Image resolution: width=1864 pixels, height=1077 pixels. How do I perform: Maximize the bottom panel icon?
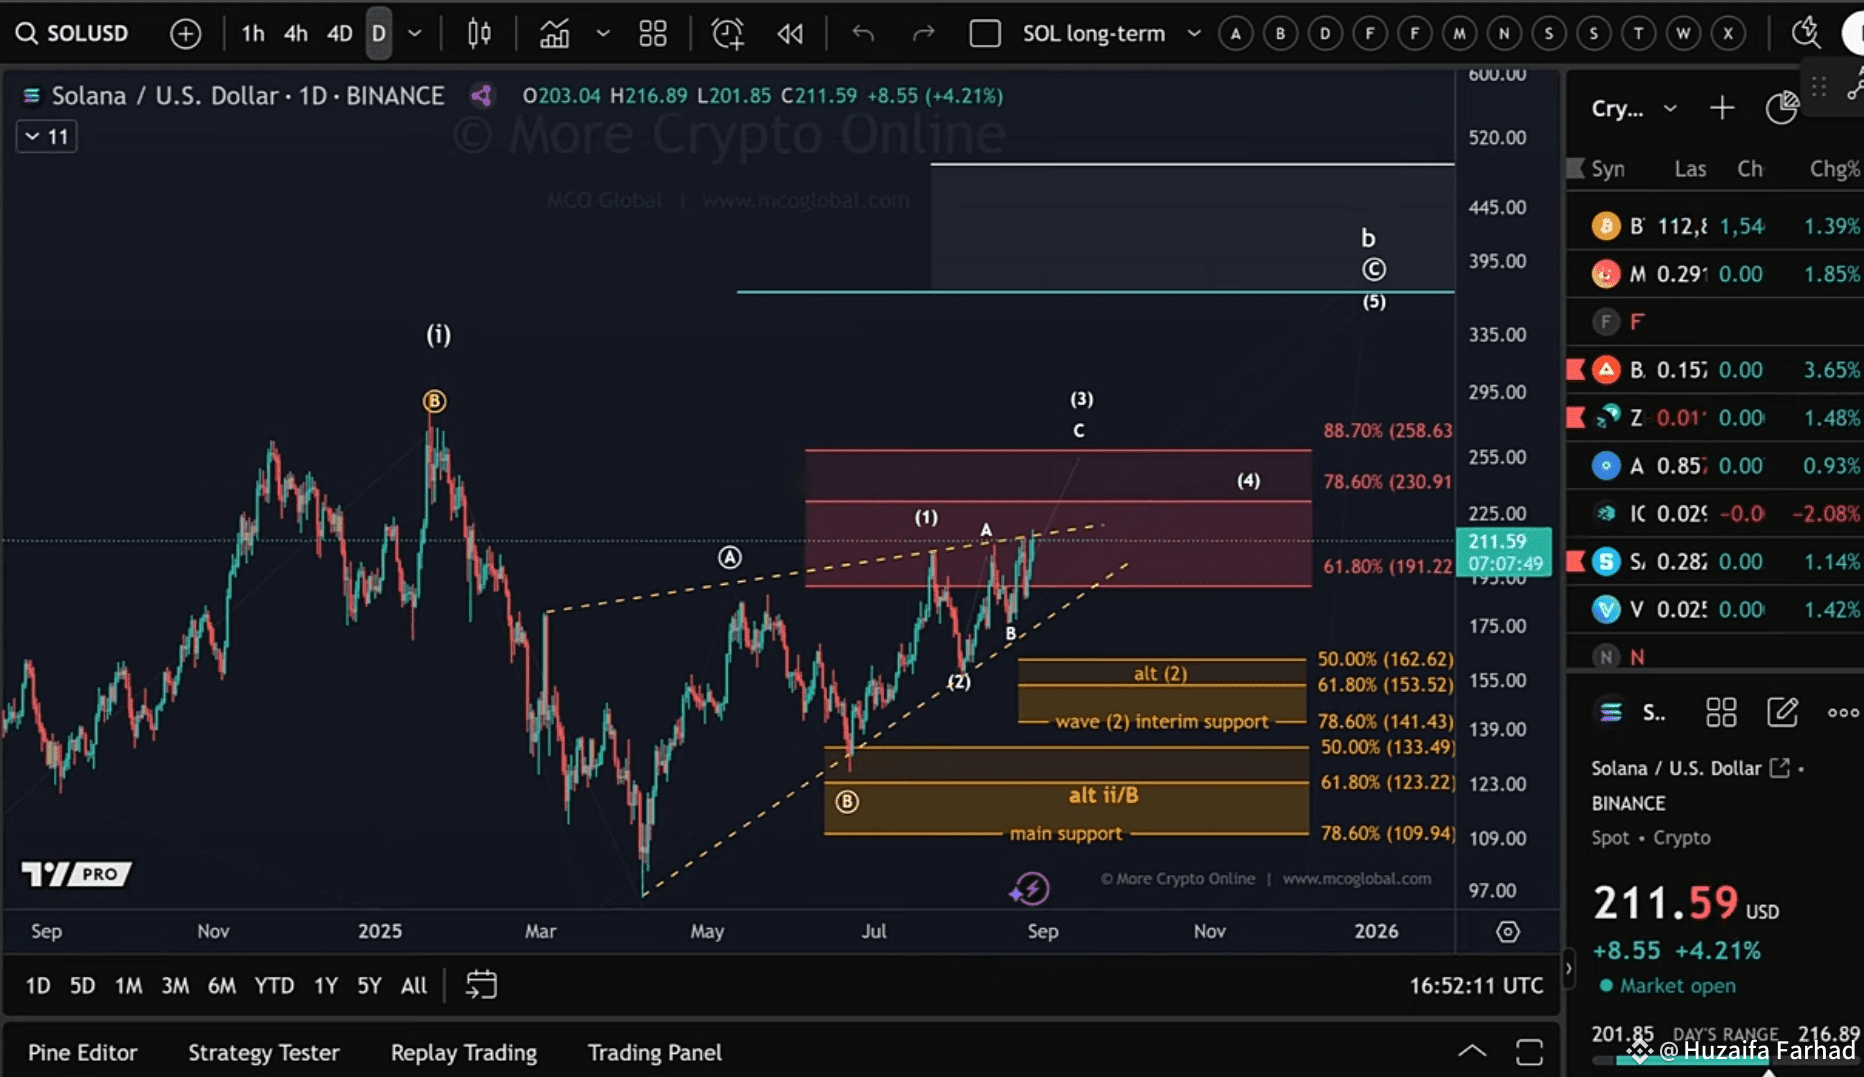tap(1530, 1052)
